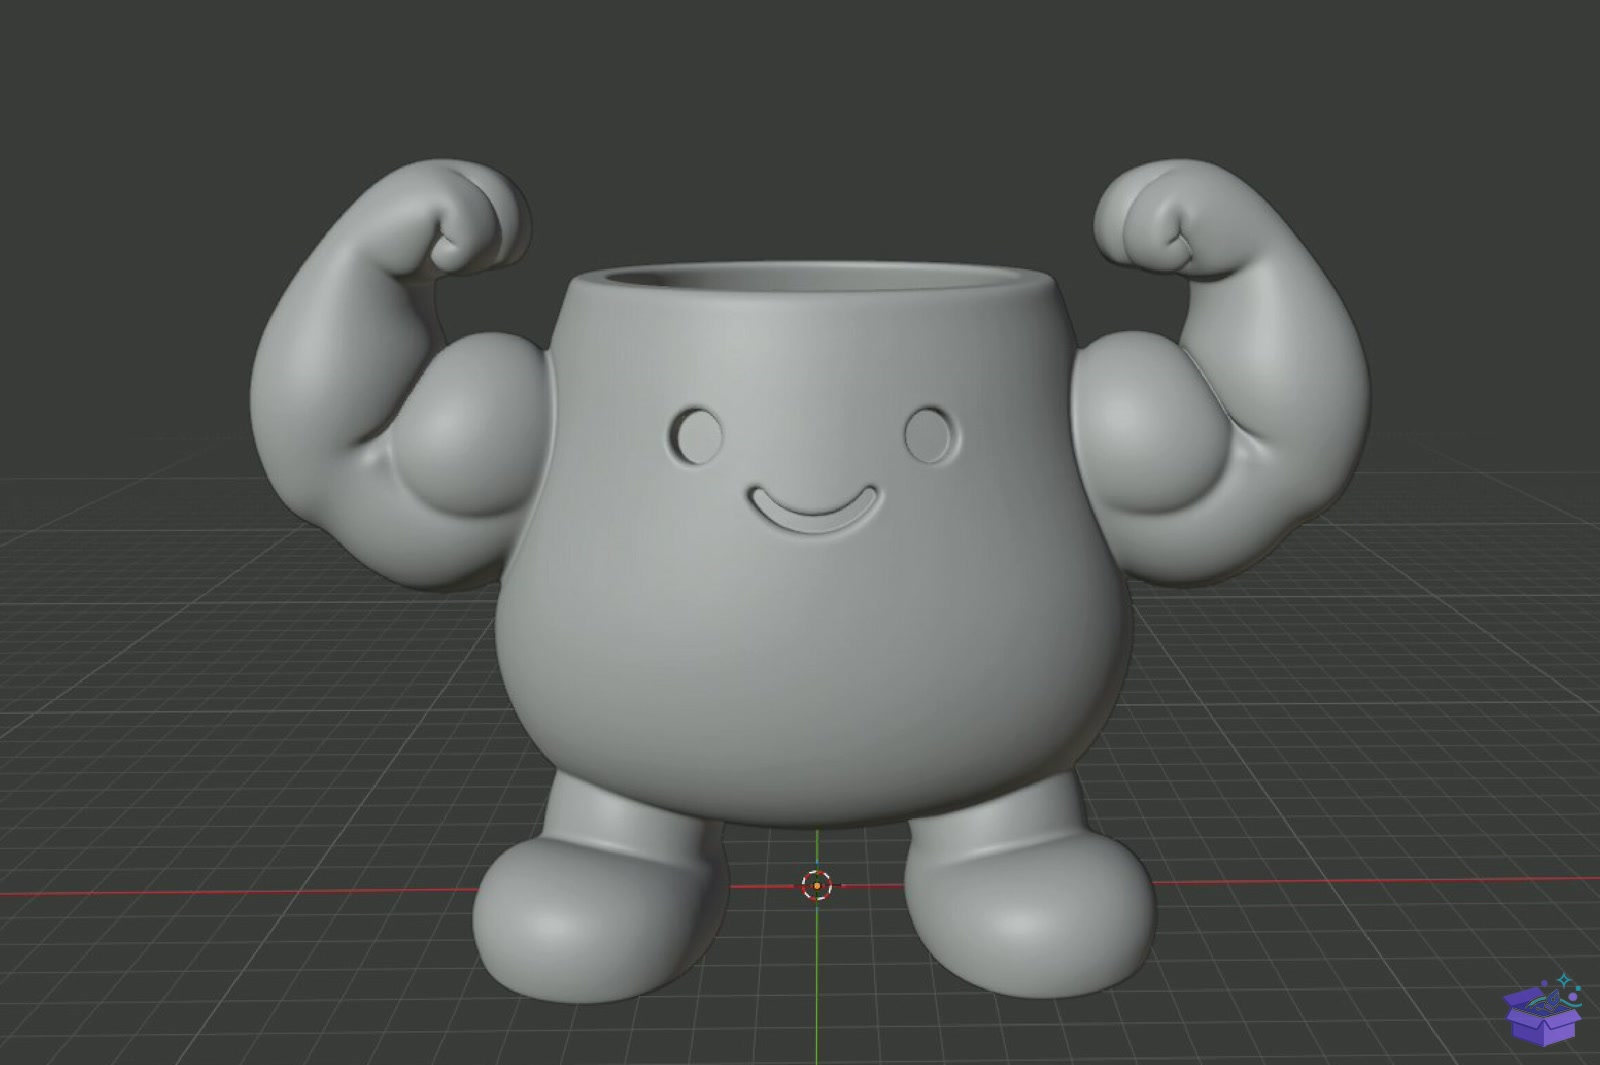
Task: Click the character's right round eye
Action: [931, 435]
